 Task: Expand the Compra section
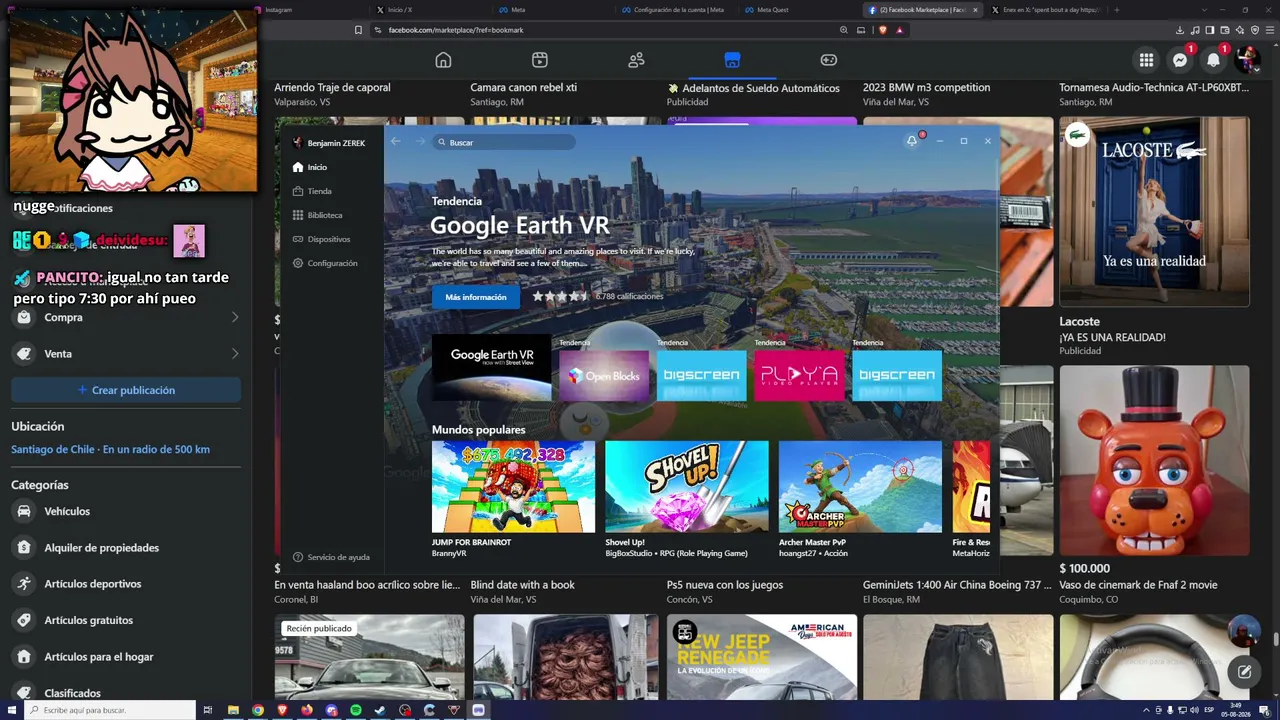coord(126,317)
